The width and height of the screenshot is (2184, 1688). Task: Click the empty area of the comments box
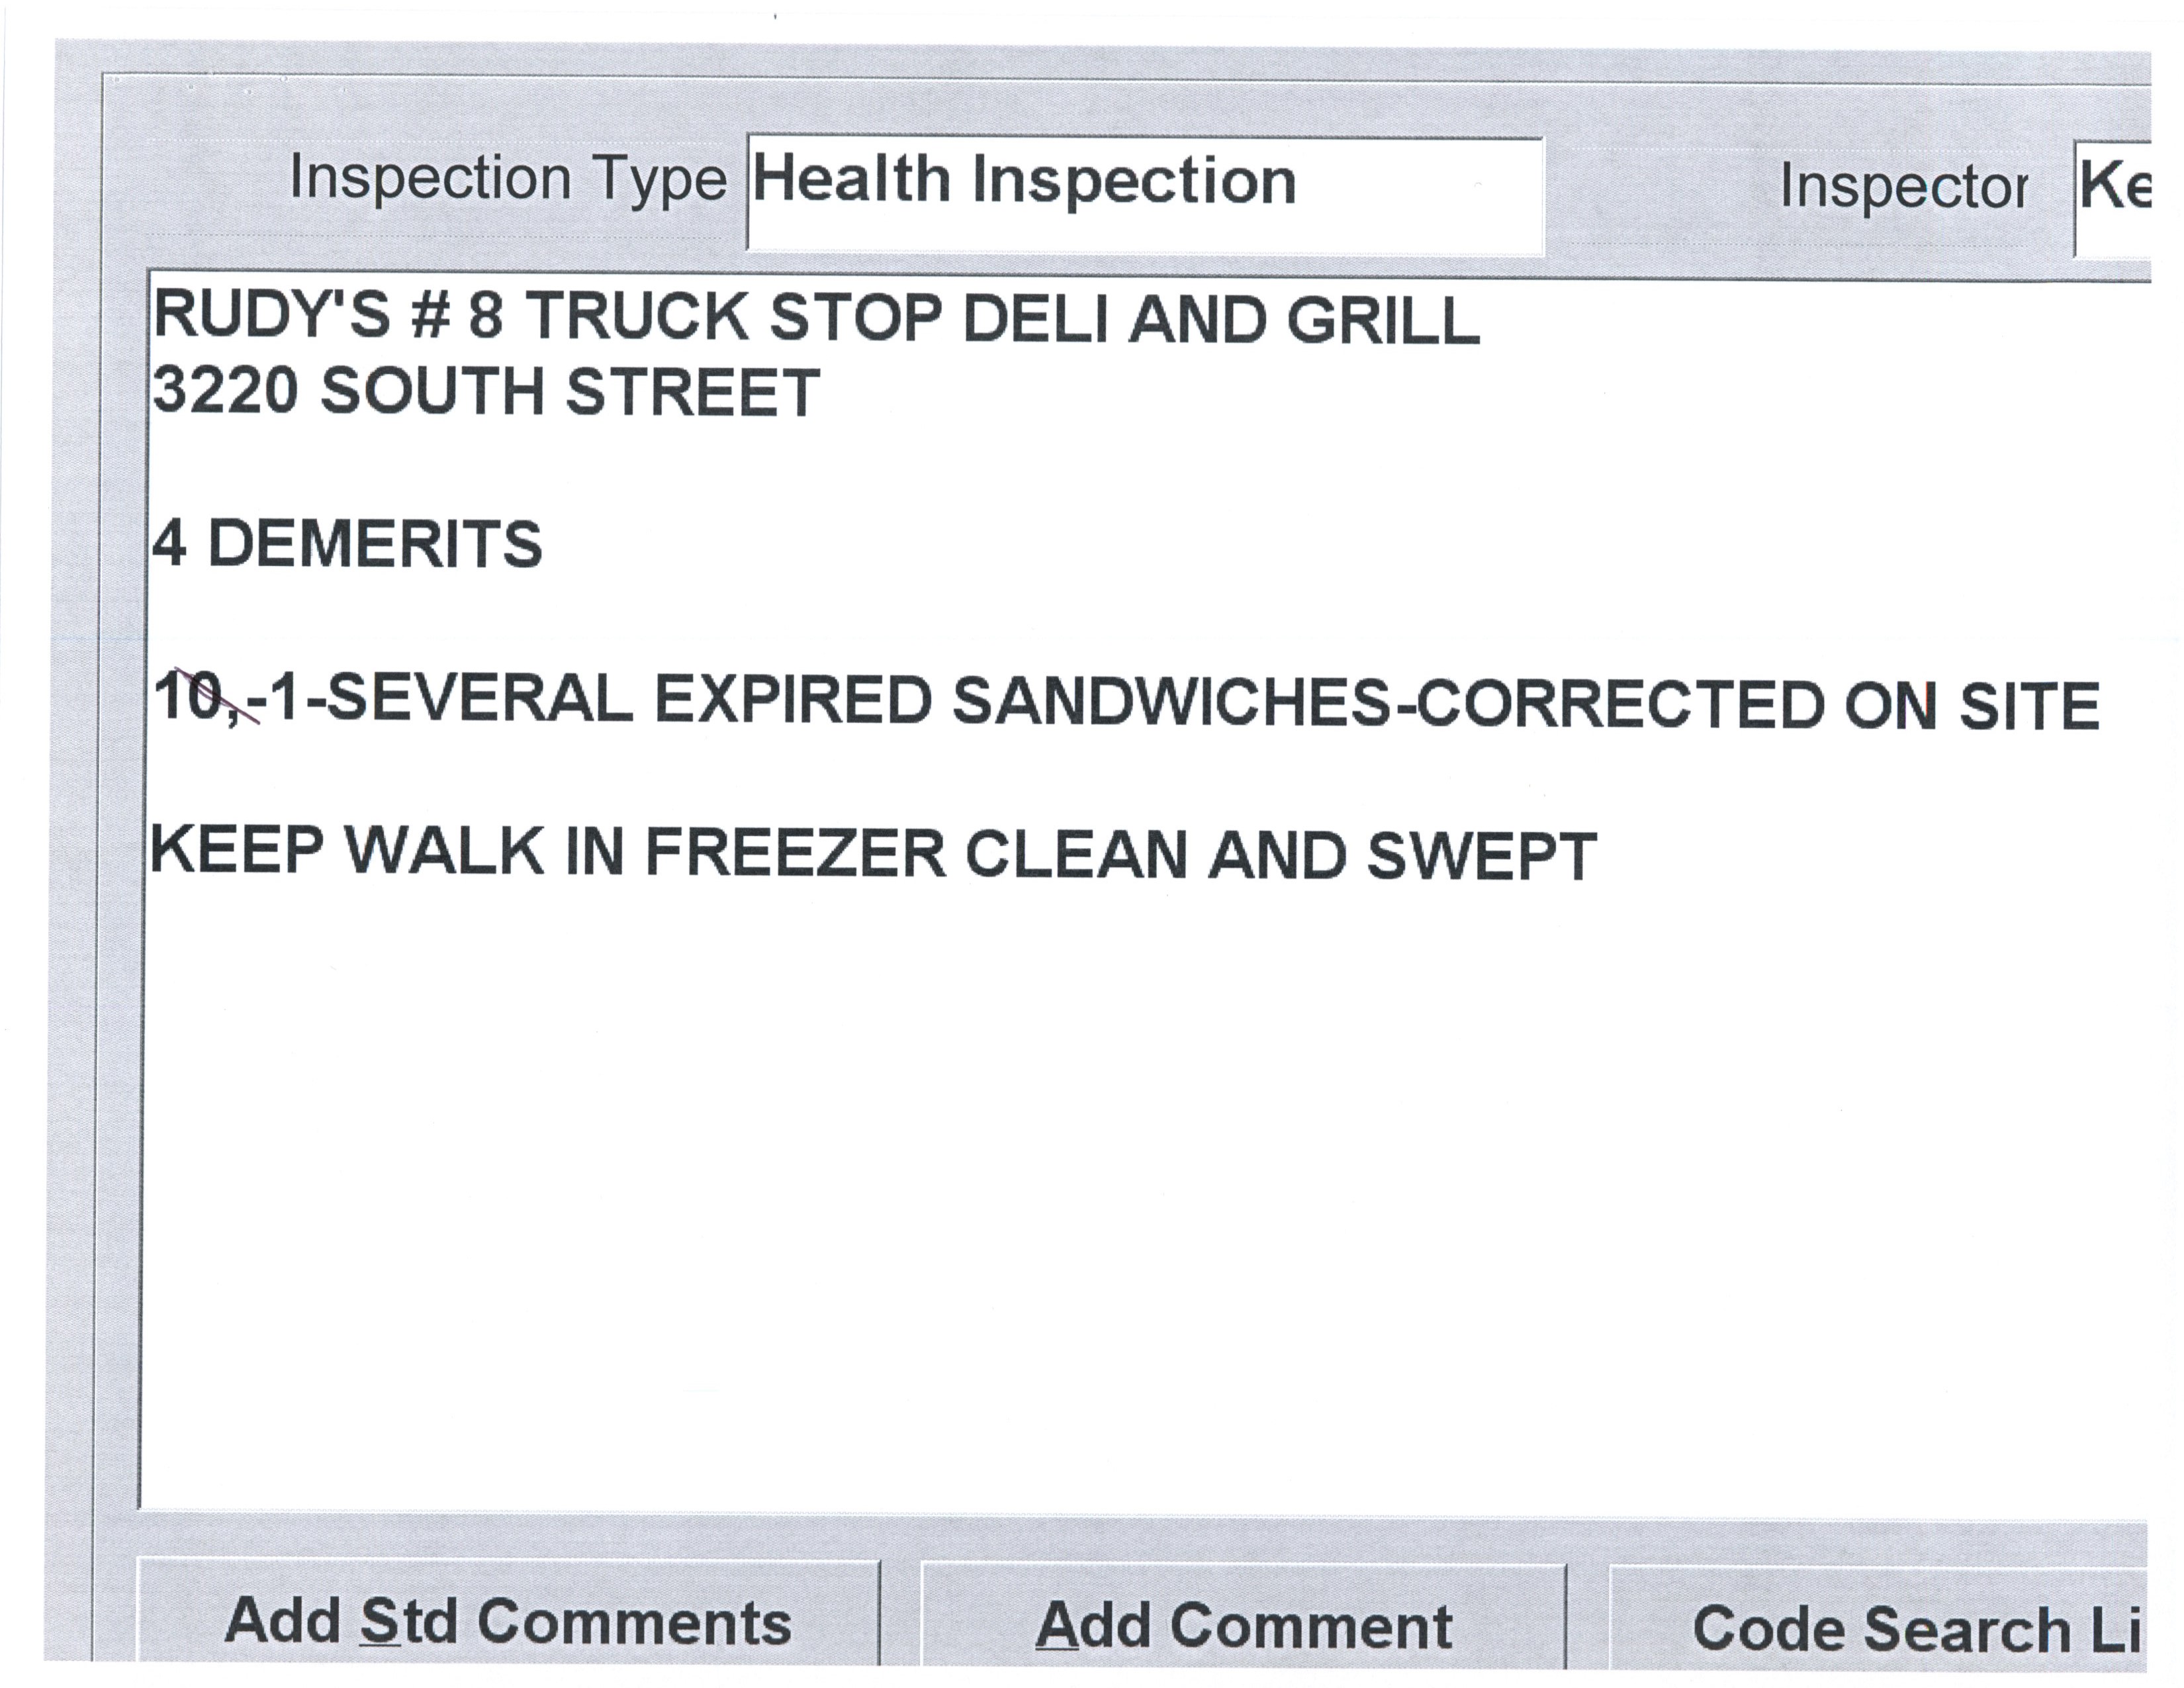tap(1100, 1200)
